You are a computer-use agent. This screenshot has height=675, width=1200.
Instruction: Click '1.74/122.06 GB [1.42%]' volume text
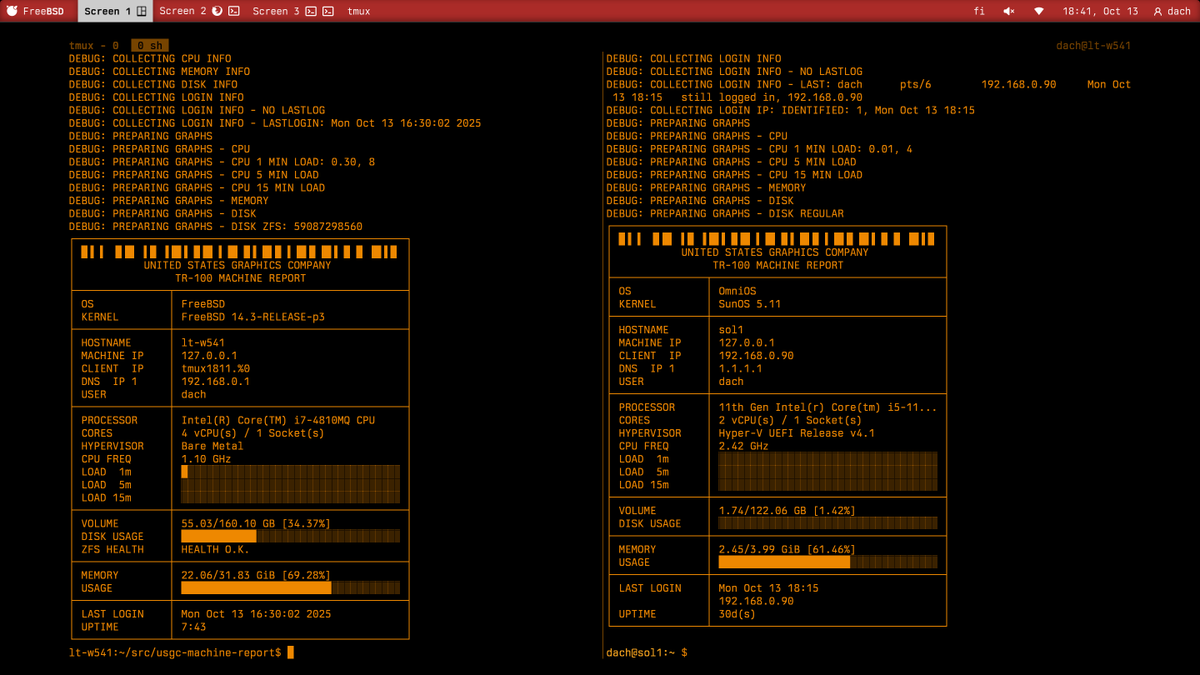pos(788,511)
